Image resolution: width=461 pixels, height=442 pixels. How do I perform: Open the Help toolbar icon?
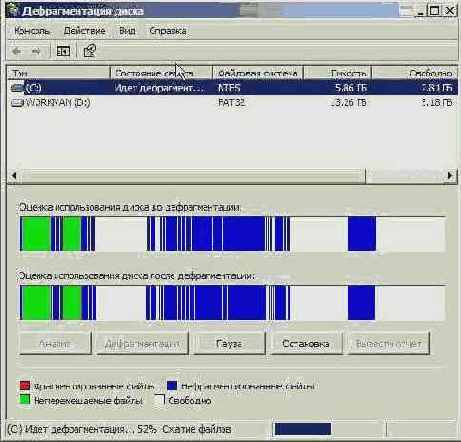[x=89, y=51]
